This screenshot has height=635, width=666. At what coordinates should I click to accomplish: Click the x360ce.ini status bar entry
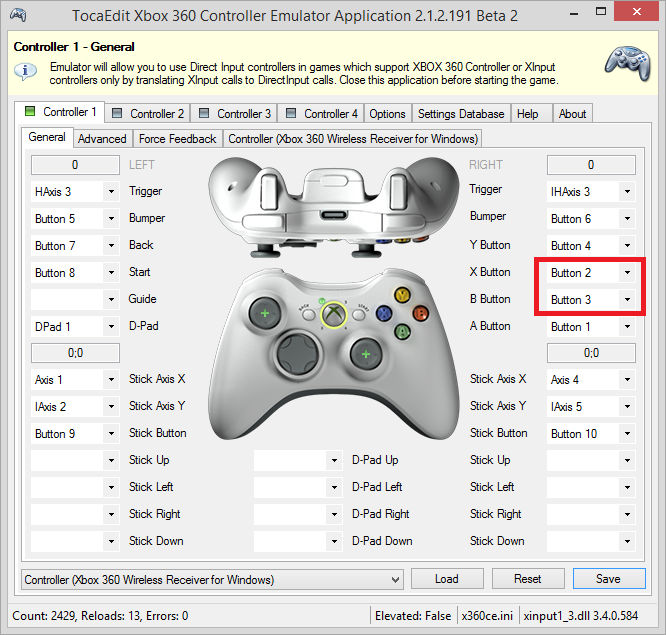[487, 616]
